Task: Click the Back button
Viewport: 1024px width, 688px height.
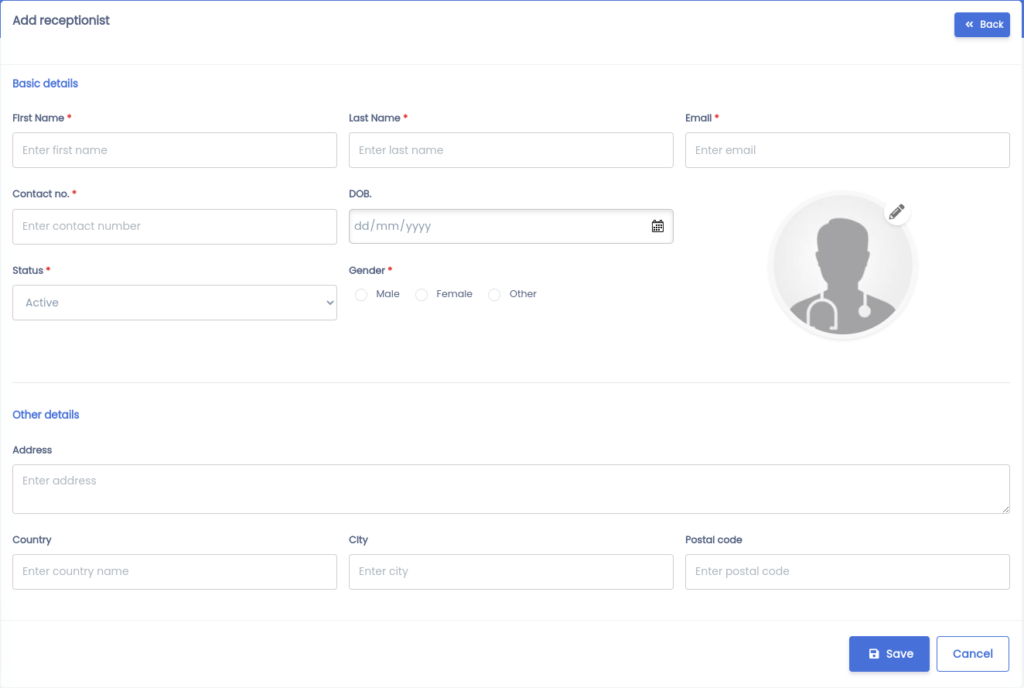Action: click(x=982, y=25)
